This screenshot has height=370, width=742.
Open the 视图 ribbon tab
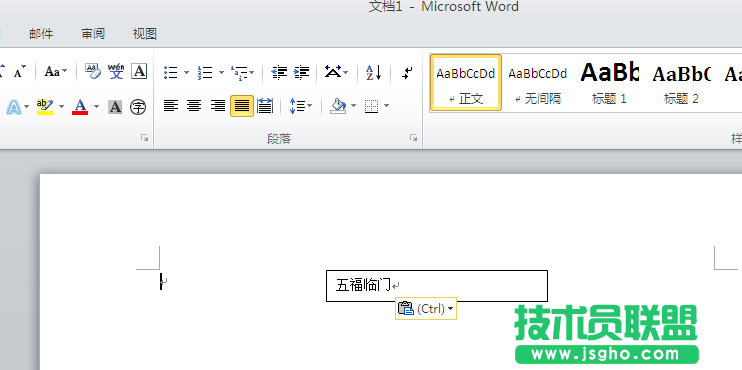[144, 34]
